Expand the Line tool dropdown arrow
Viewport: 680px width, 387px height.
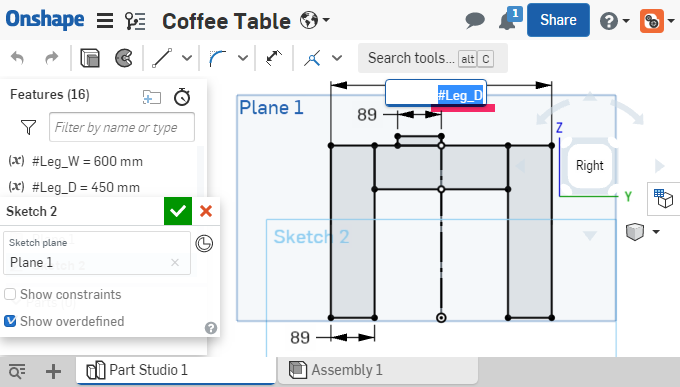click(x=187, y=58)
